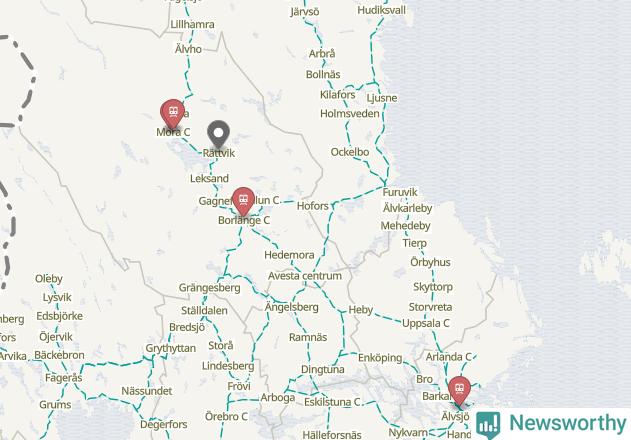Click the Enköping place label
This screenshot has width=631, height=440.
pos(380,358)
